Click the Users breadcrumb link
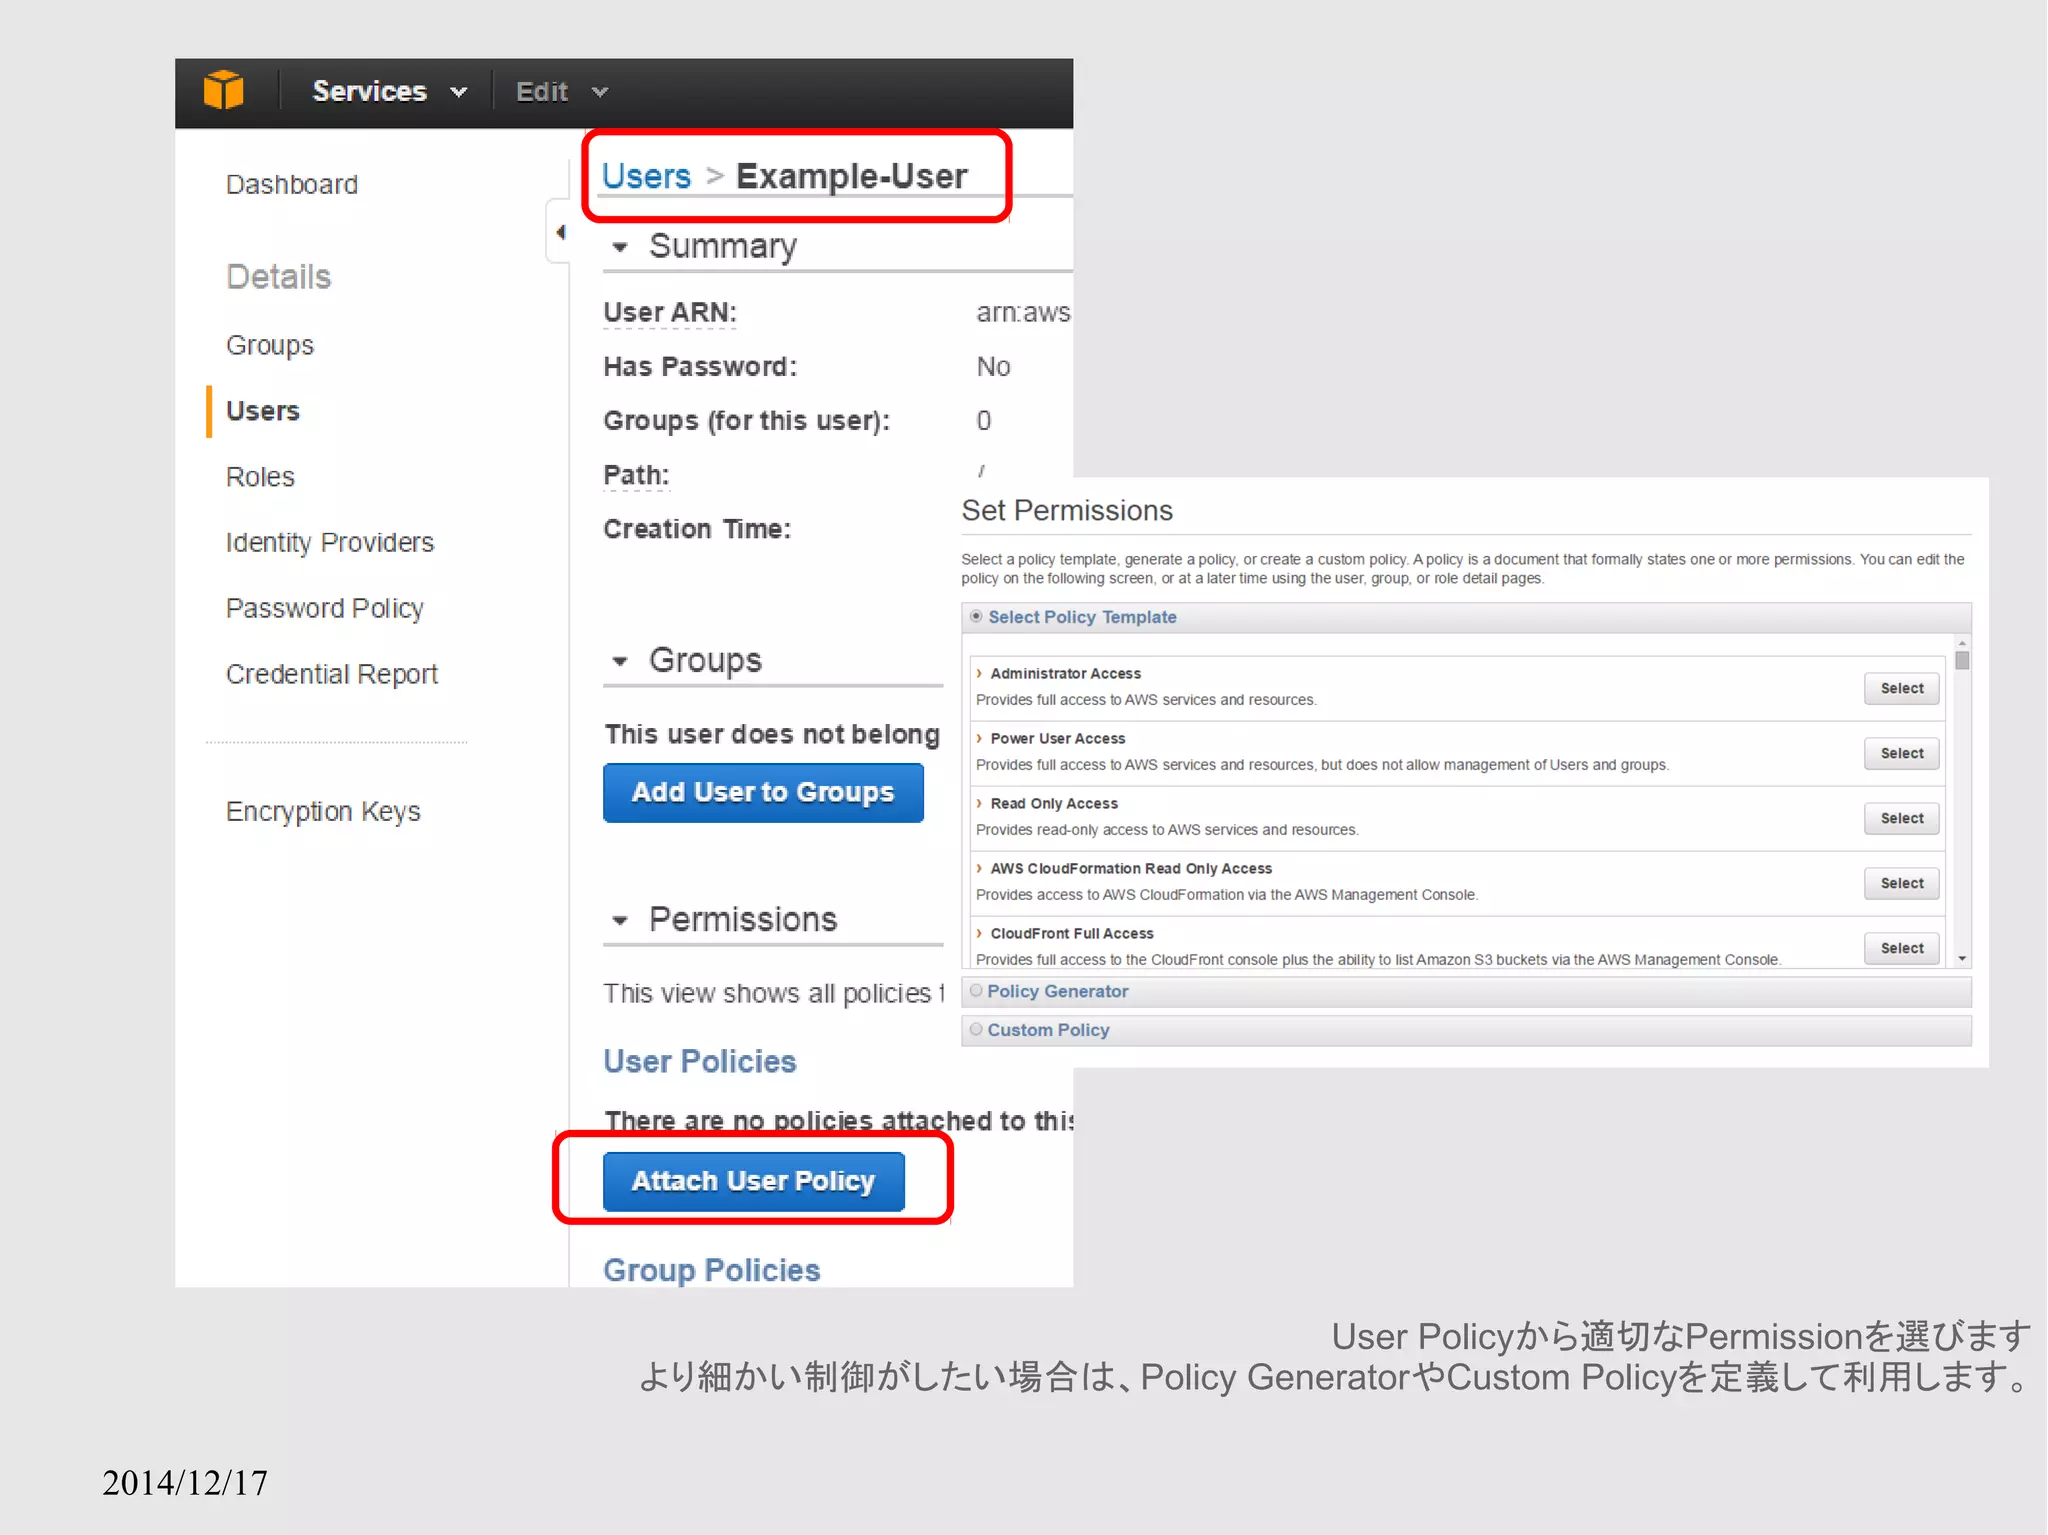Viewport: 2048px width, 1535px height. pyautogui.click(x=646, y=176)
